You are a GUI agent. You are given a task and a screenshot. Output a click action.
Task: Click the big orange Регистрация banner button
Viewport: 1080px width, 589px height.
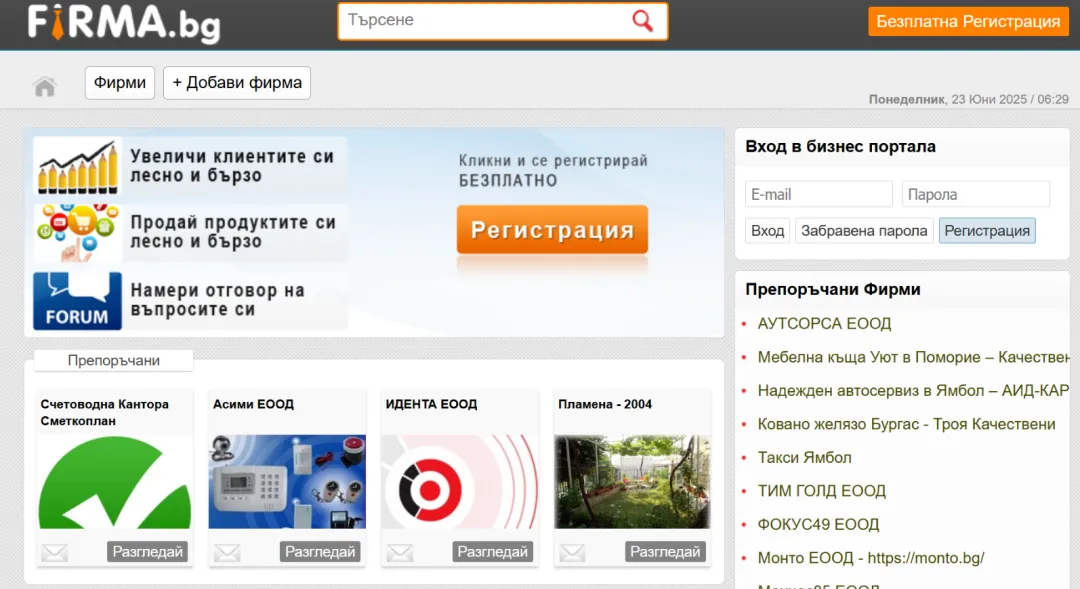pos(552,229)
